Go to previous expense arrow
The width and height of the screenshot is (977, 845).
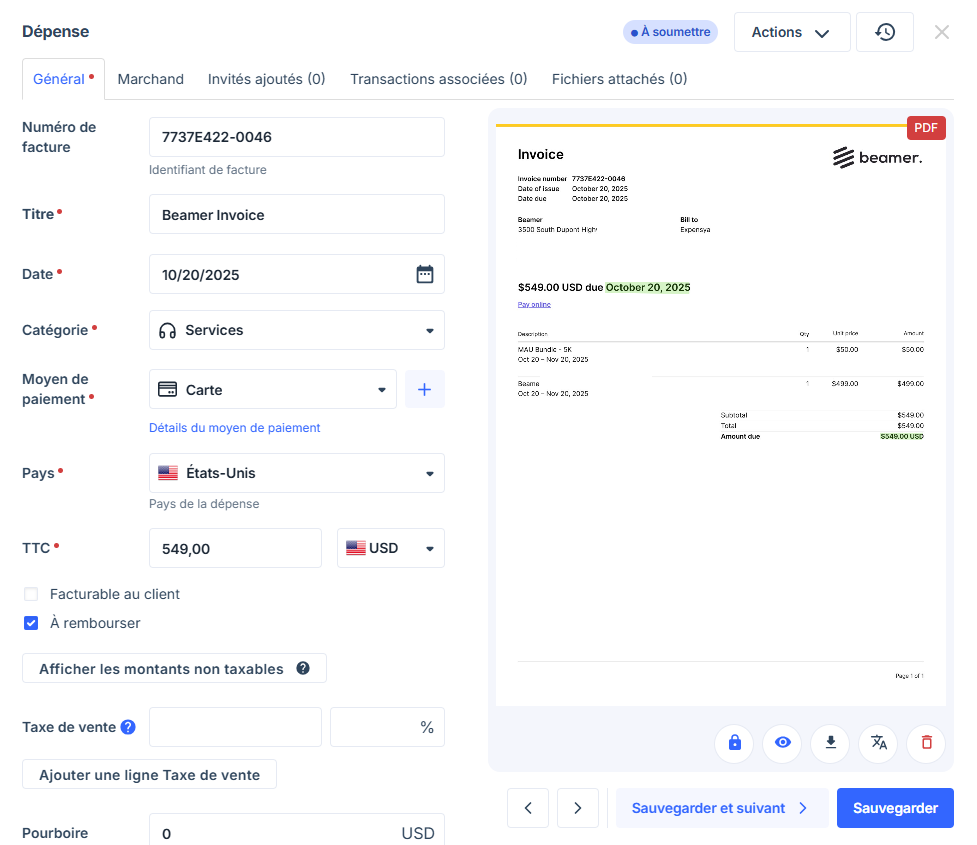tap(528, 808)
